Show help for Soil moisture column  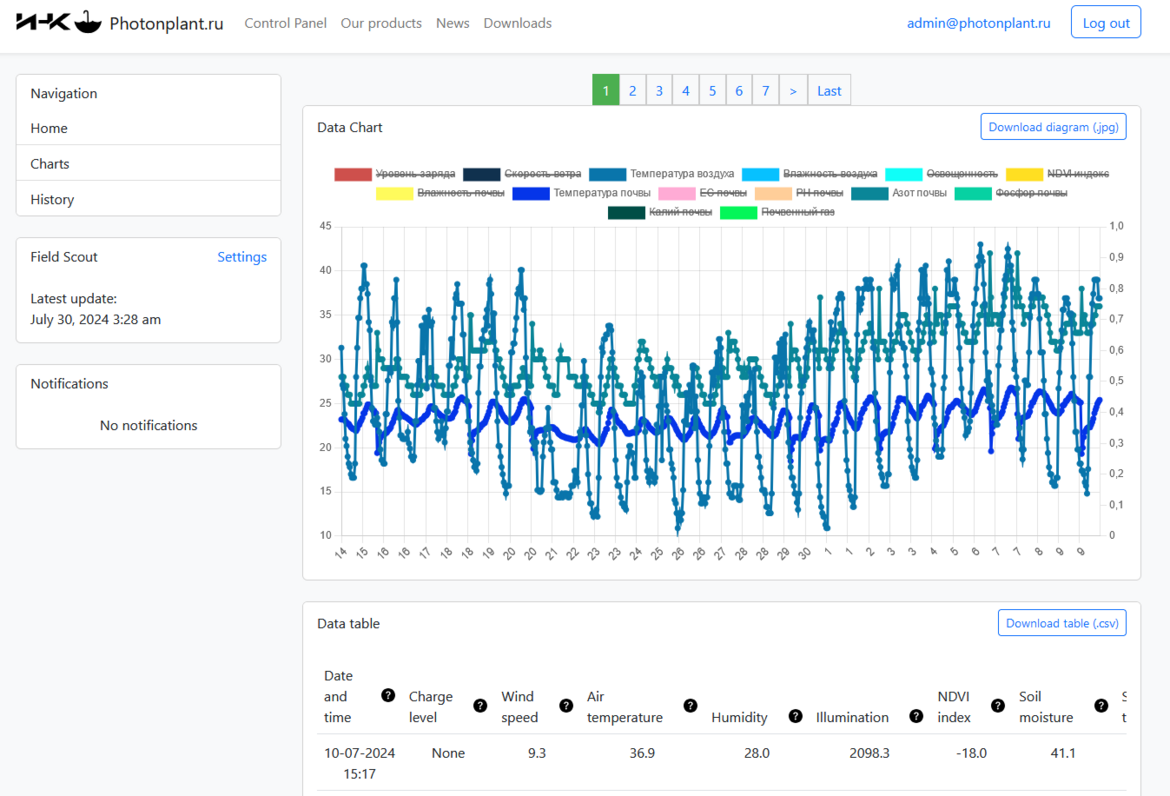click(x=1101, y=706)
